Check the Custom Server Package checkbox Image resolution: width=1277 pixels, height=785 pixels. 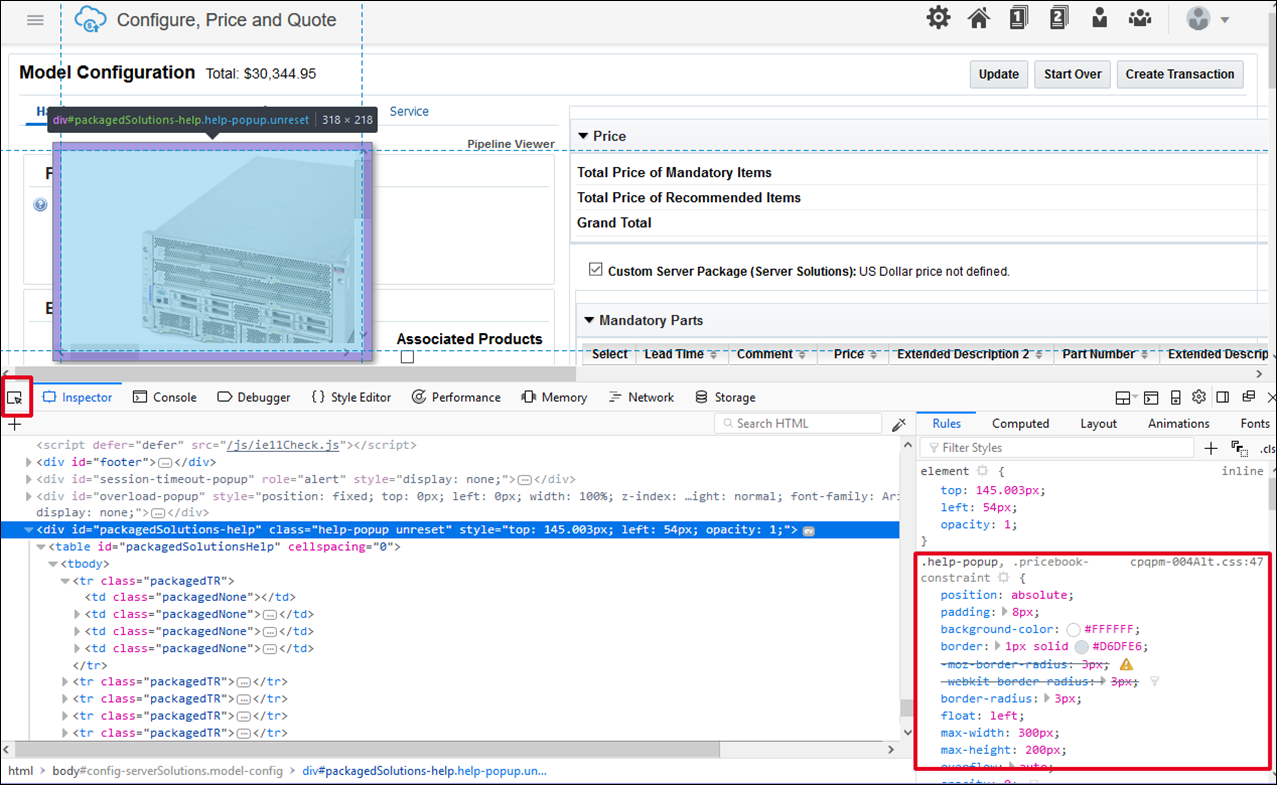[595, 268]
